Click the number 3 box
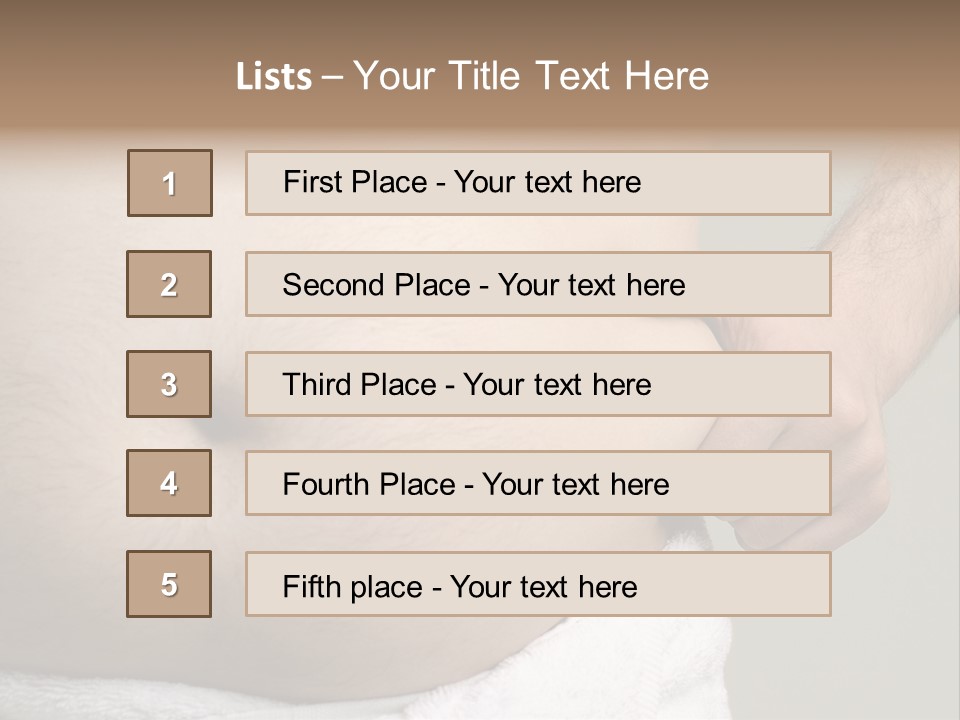This screenshot has height=720, width=960. pyautogui.click(x=169, y=384)
